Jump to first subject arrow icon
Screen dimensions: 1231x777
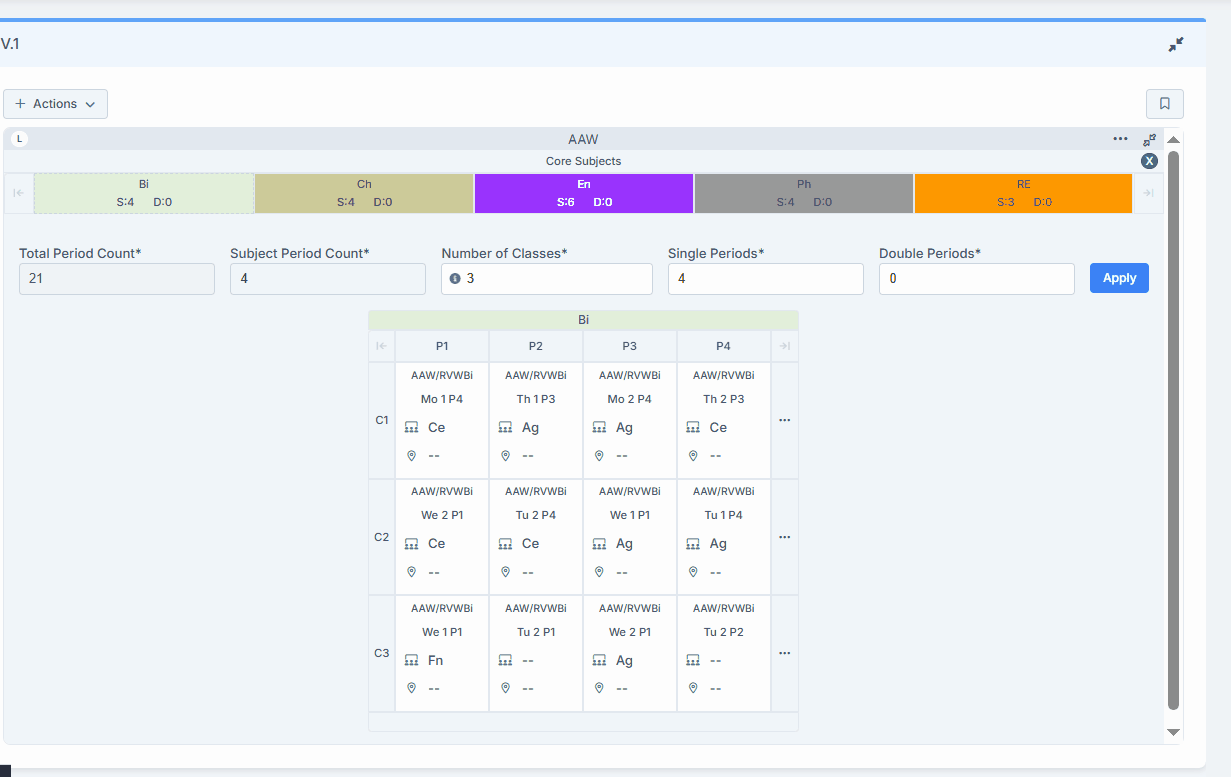pyautogui.click(x=19, y=193)
